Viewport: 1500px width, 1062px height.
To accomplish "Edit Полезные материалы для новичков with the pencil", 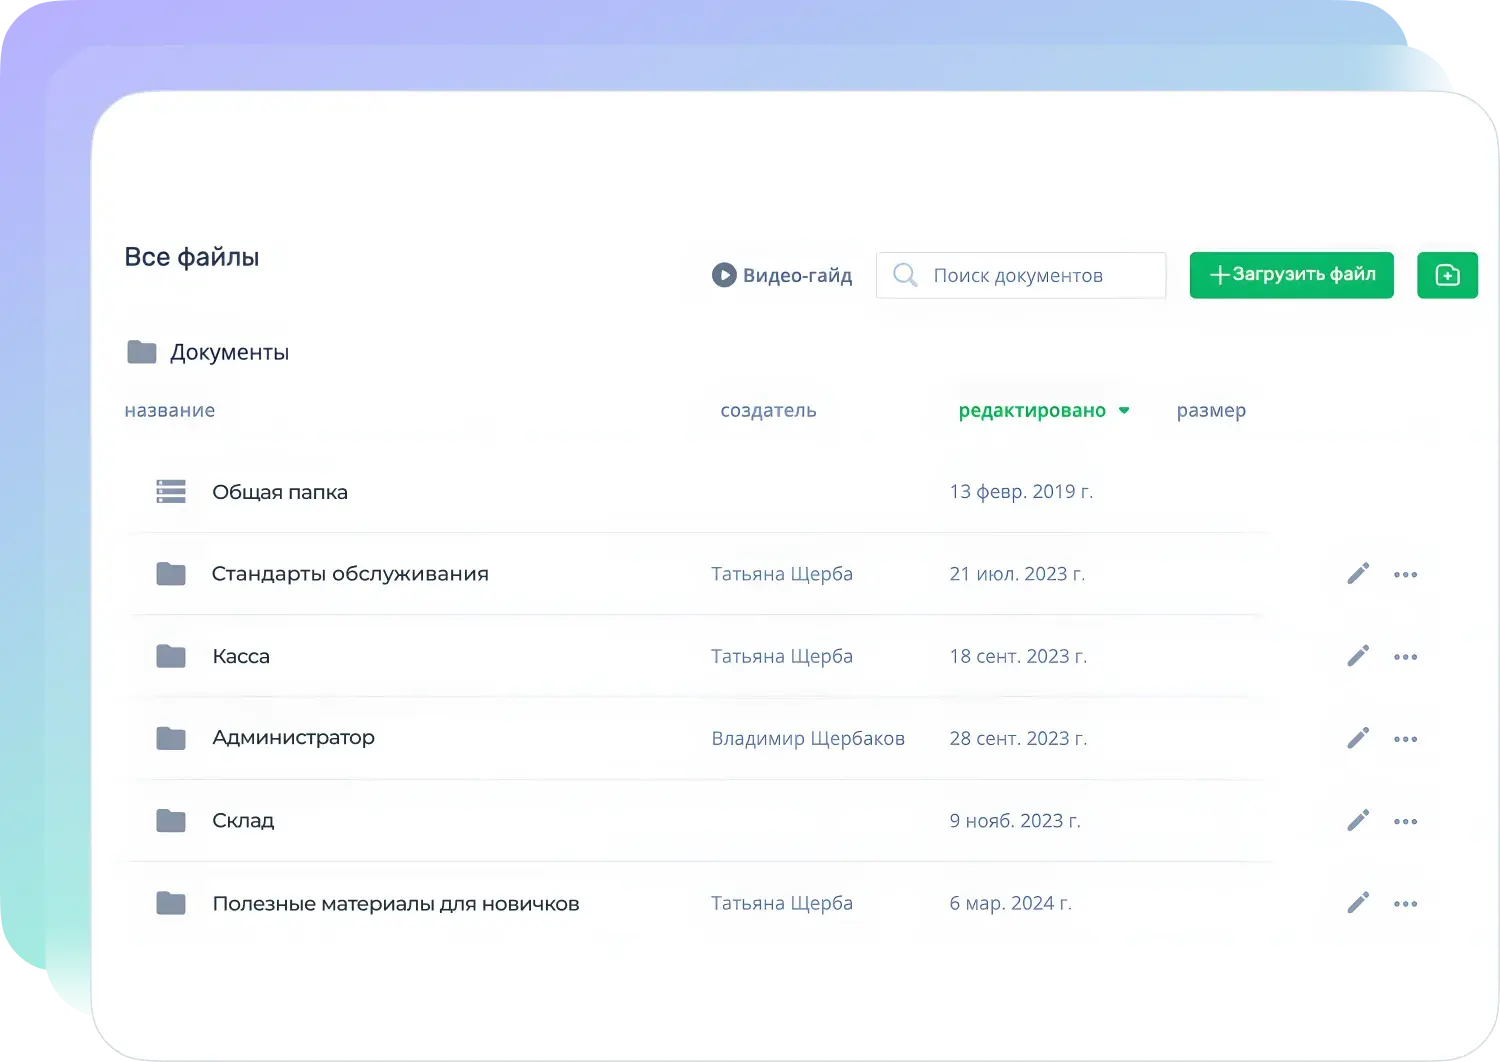I will click(x=1358, y=903).
